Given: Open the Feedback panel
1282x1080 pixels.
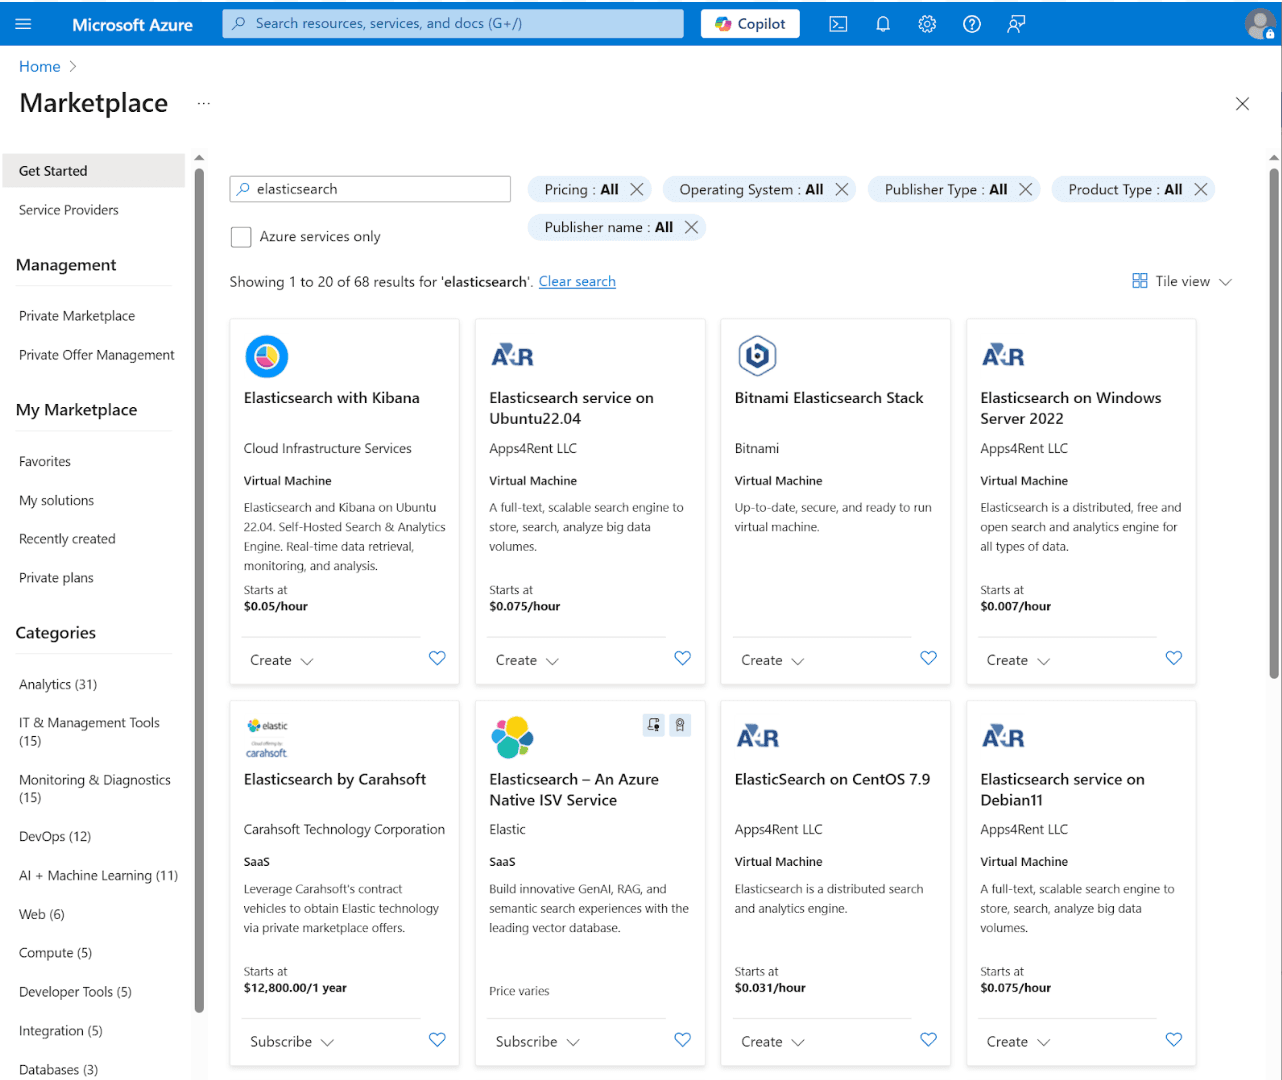Looking at the screenshot, I should point(1016,23).
